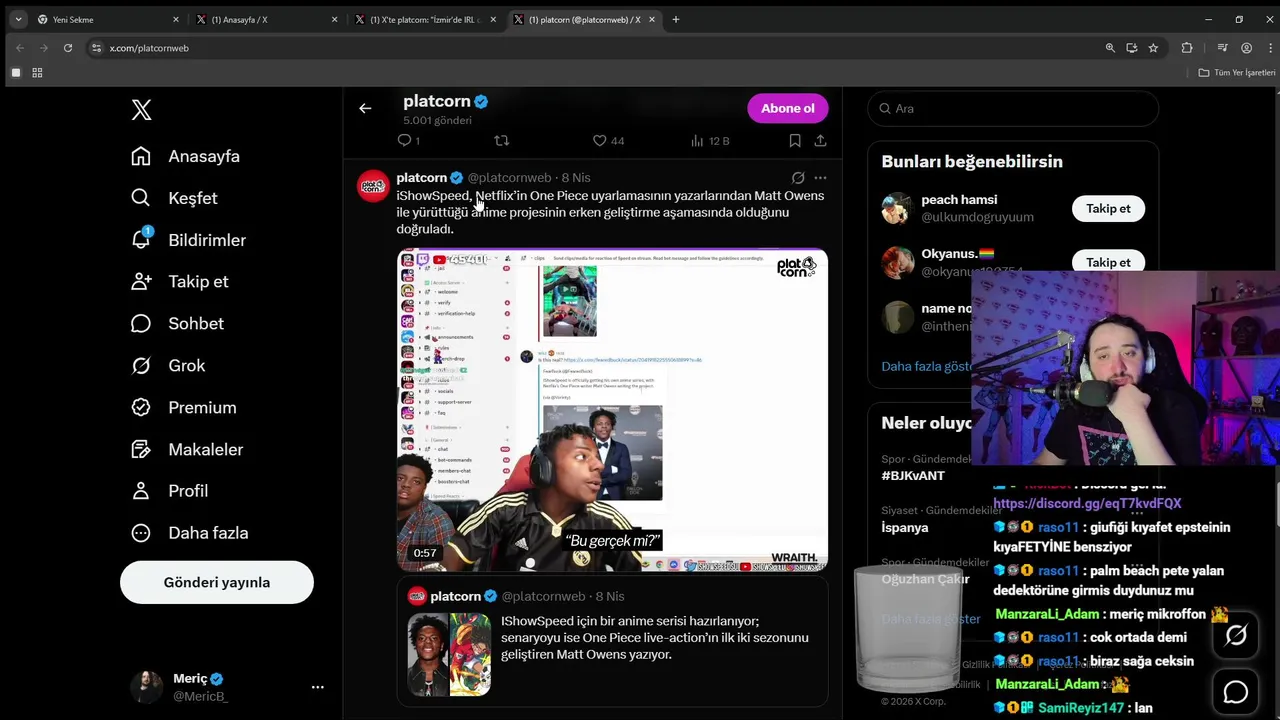Open a new browser tab
Screen dimensions: 1280x720
tap(676, 19)
